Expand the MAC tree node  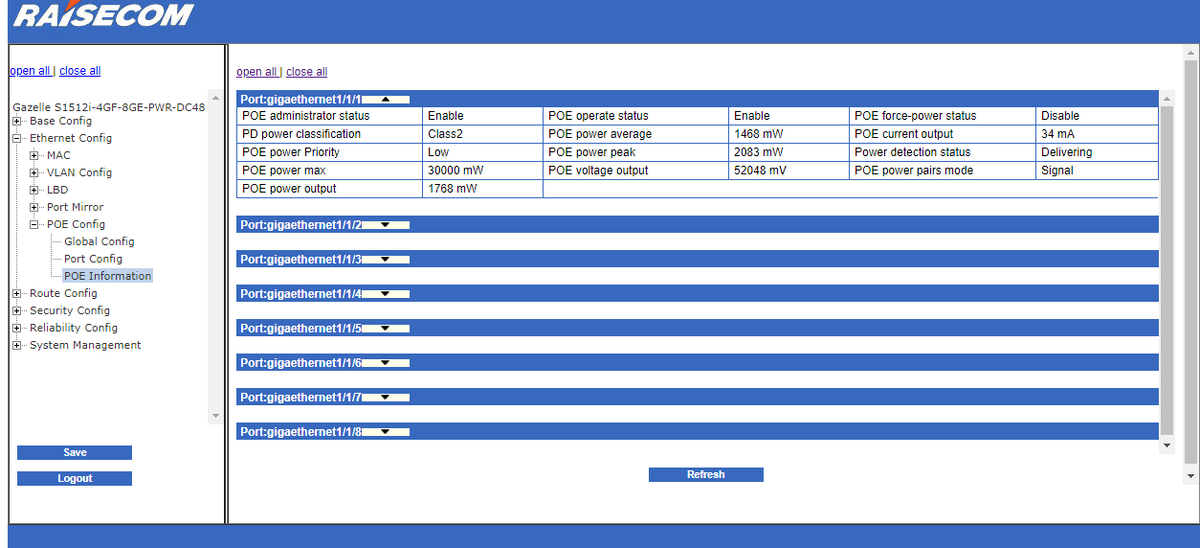pyautogui.click(x=35, y=155)
